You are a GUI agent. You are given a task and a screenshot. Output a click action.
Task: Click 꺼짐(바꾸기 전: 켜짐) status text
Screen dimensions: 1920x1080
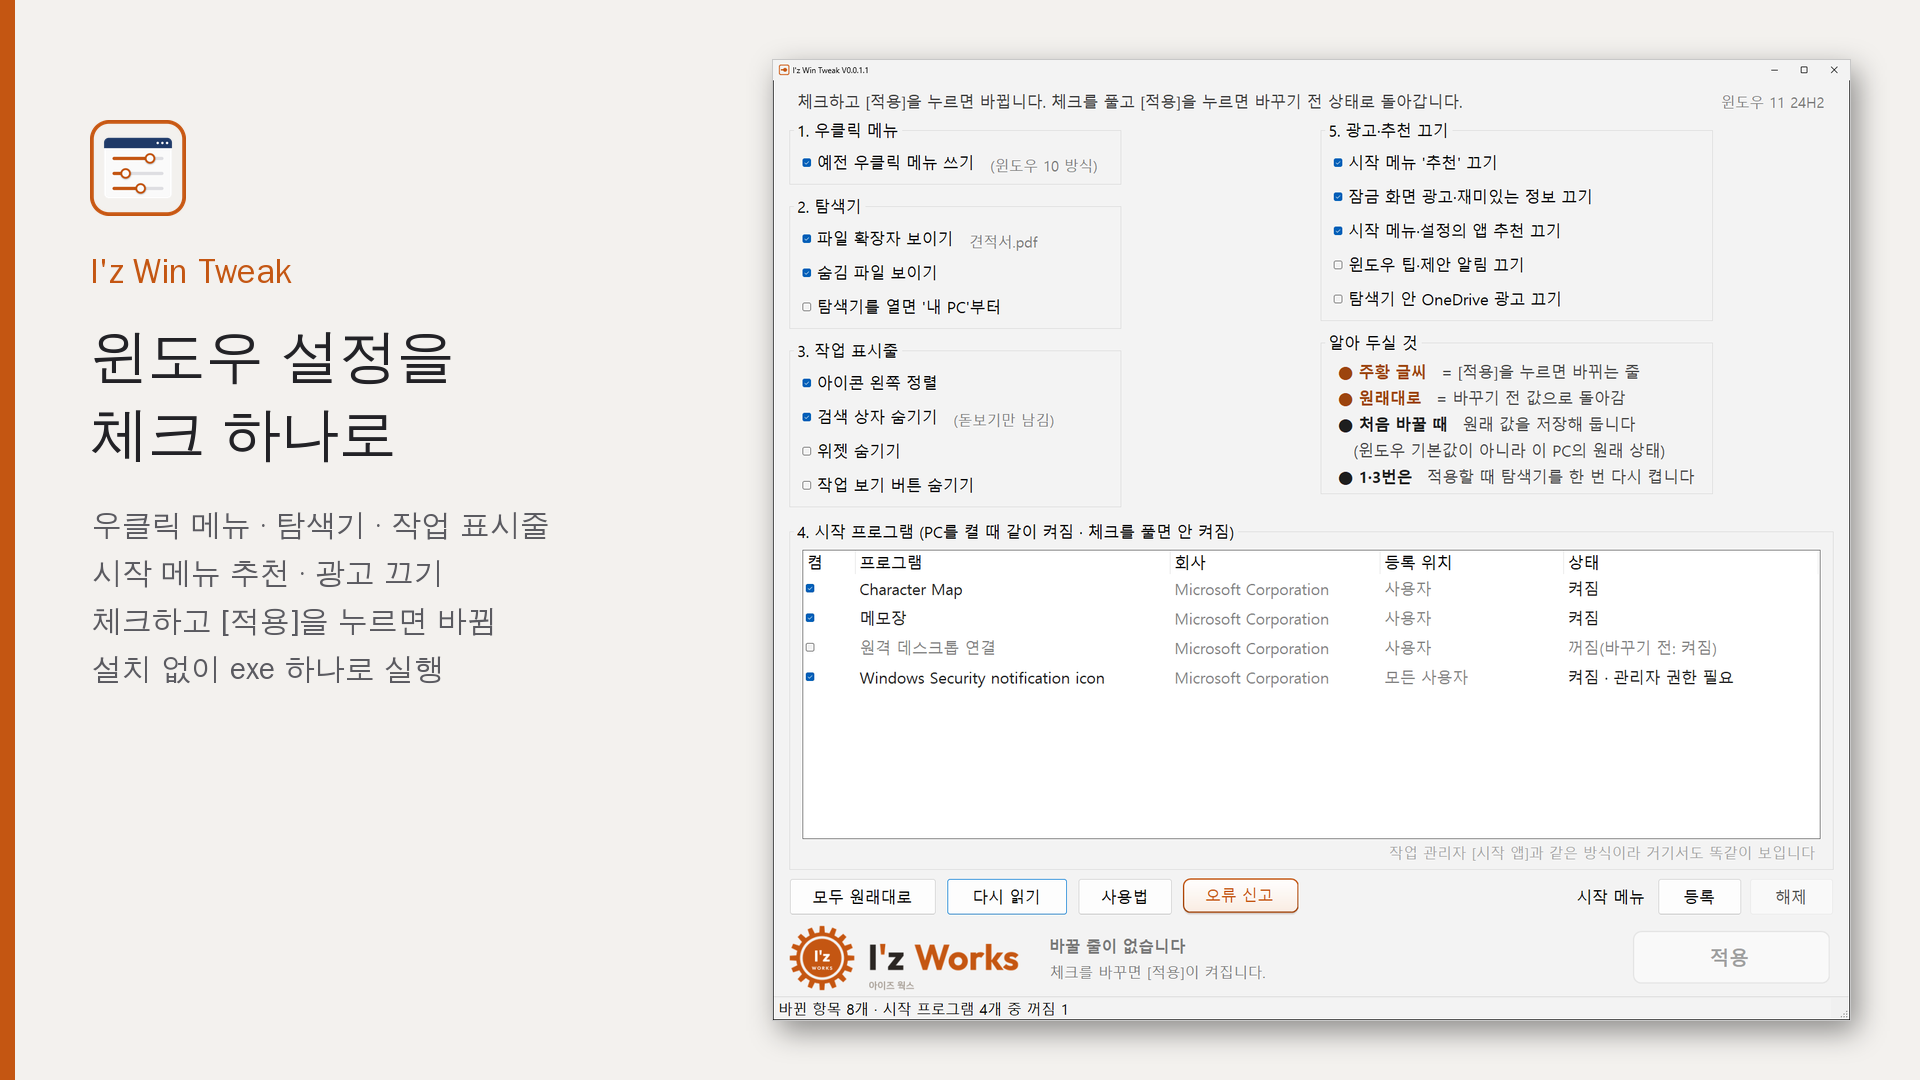coord(1642,648)
